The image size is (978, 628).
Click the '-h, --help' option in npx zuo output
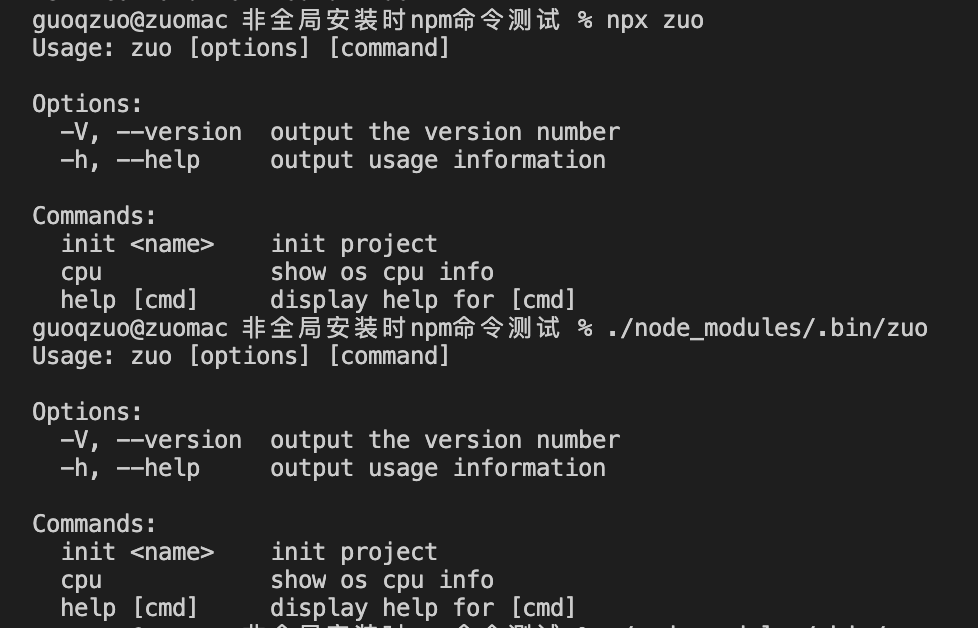click(130, 160)
